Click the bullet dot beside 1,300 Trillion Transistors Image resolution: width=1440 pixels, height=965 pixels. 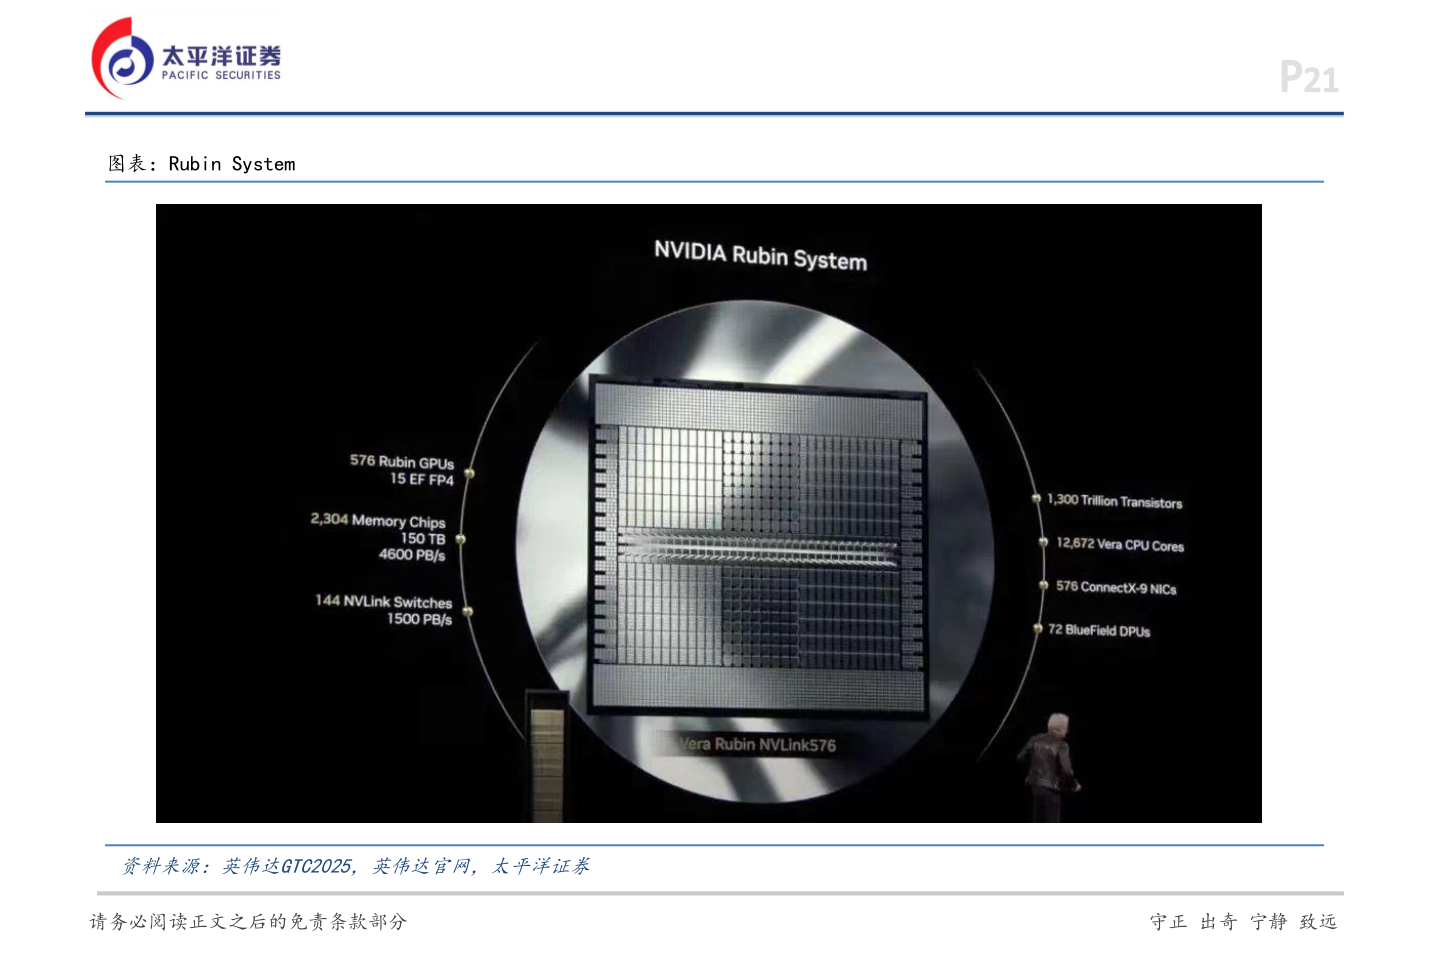tap(1036, 498)
